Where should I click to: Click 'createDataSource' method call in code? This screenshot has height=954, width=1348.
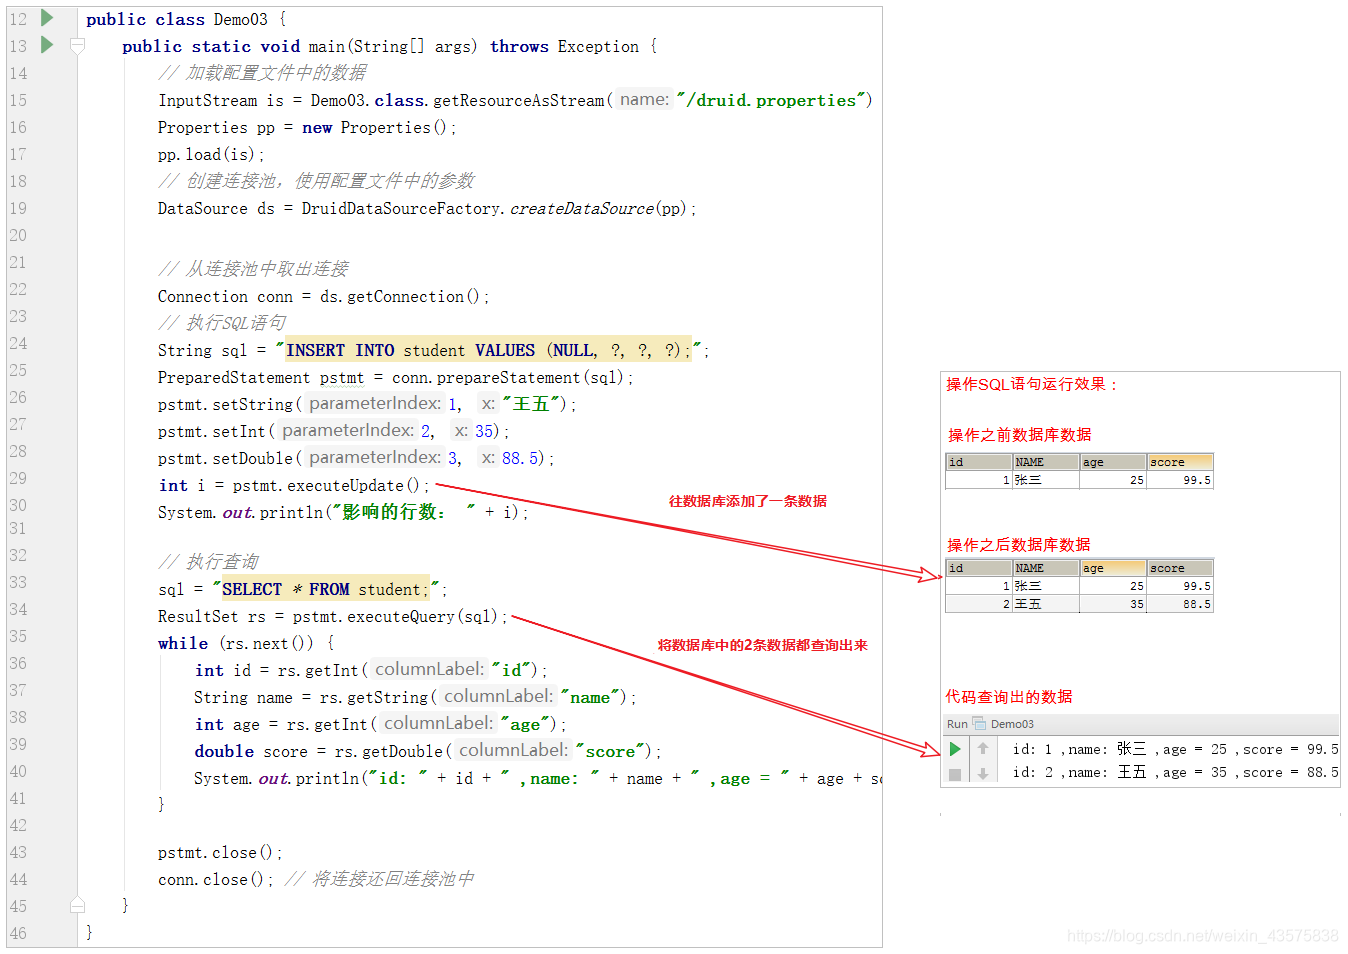(582, 208)
